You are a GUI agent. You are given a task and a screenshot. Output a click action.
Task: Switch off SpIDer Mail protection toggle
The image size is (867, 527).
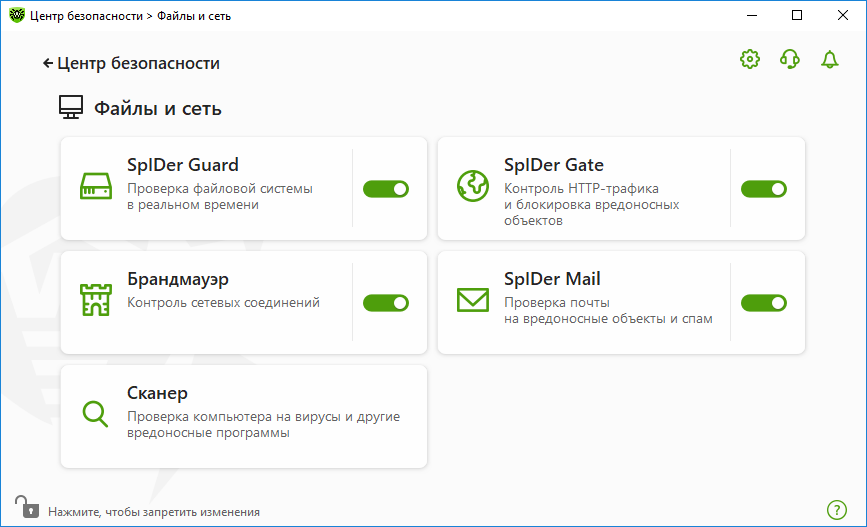pos(764,303)
